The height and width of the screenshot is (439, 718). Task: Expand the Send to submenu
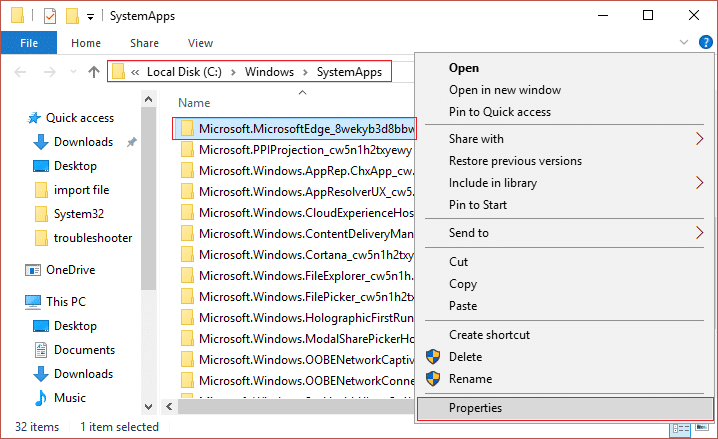(x=564, y=233)
